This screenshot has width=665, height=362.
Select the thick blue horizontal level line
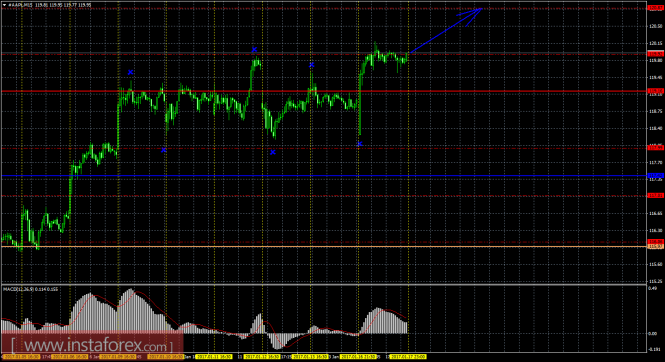coord(324,175)
